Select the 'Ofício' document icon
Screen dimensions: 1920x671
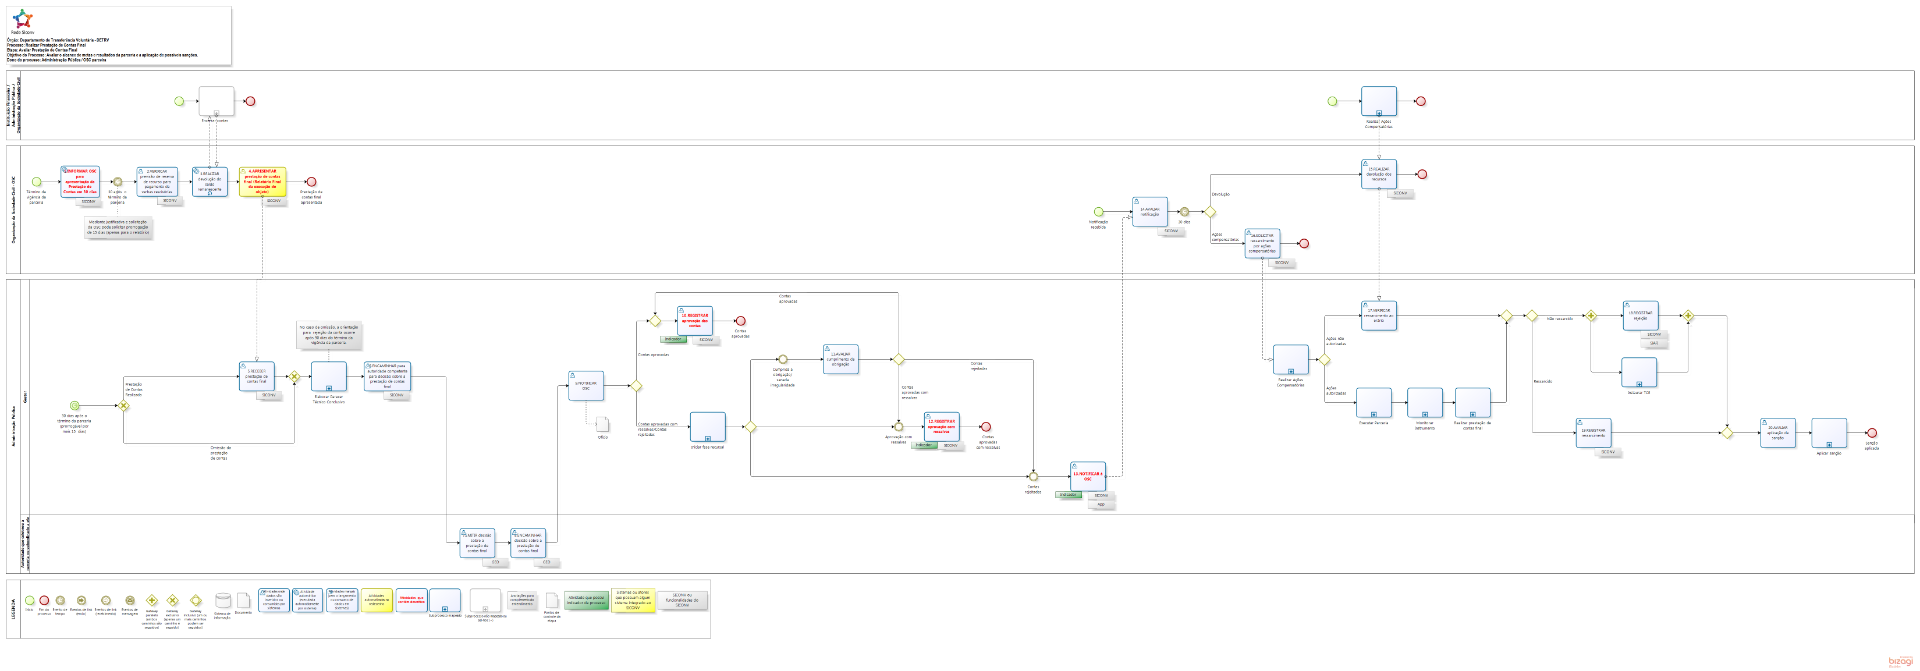click(x=602, y=424)
